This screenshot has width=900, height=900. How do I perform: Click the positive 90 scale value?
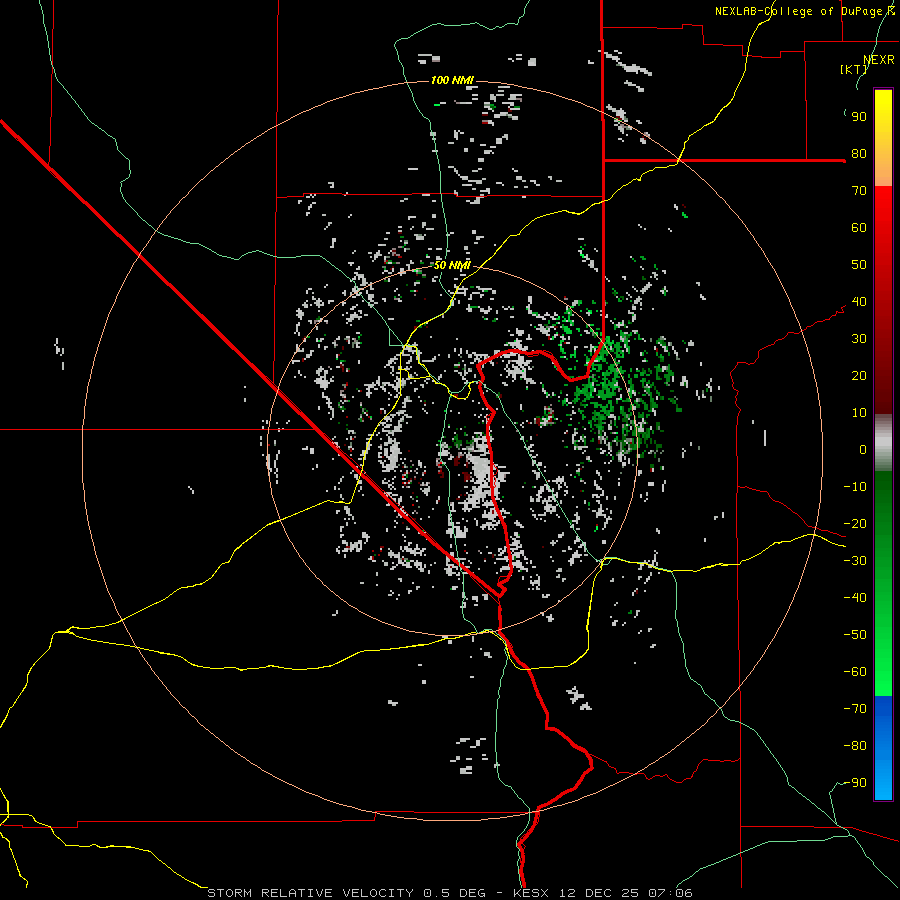(x=859, y=117)
